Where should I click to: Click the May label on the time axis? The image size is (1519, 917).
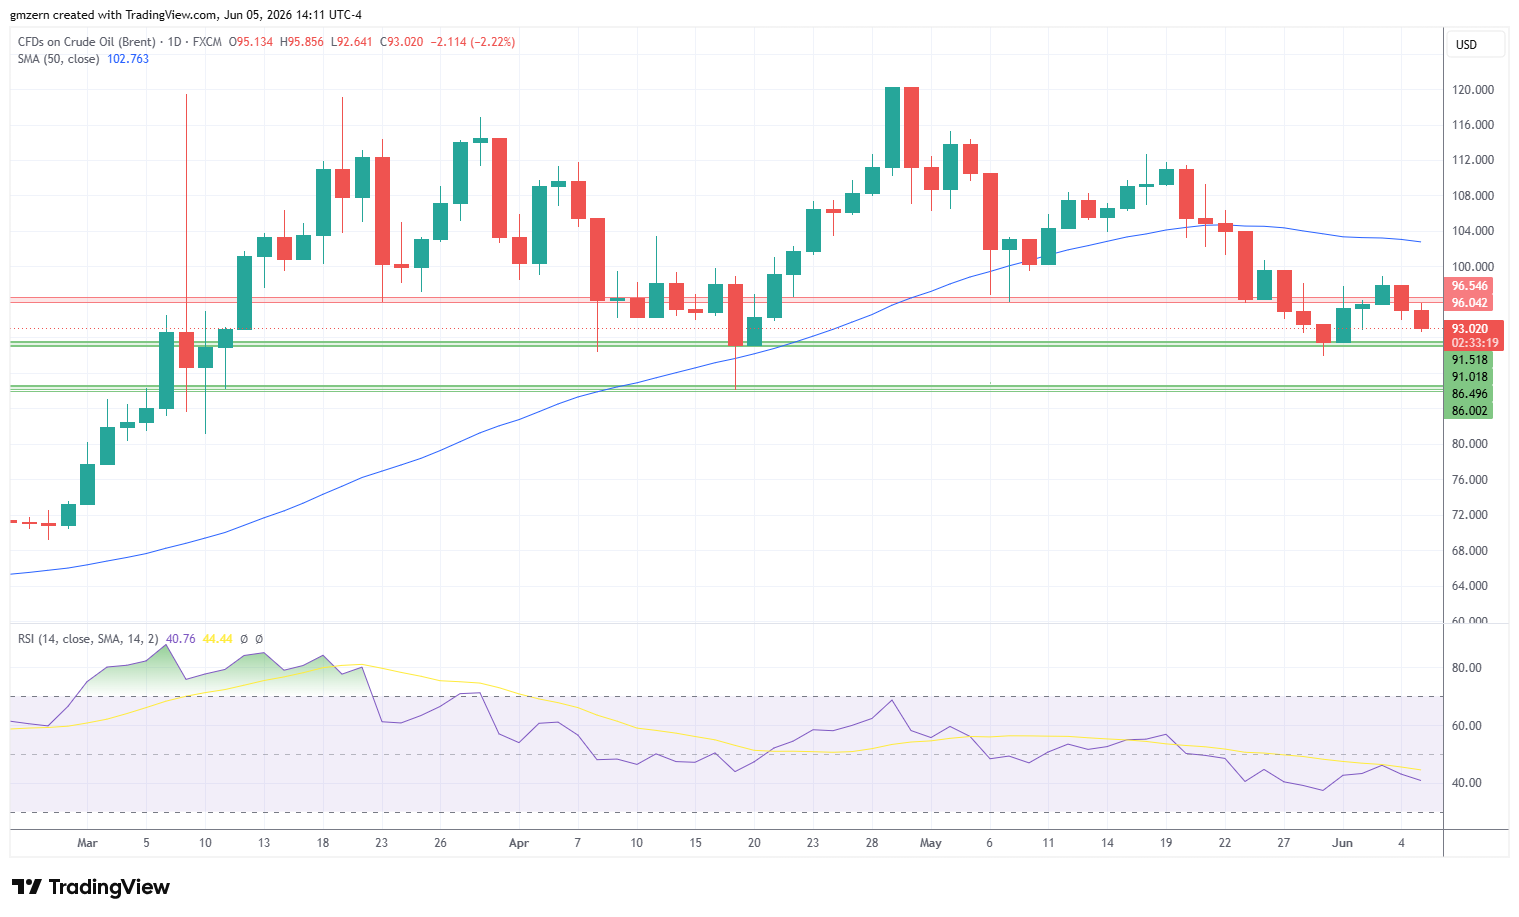[931, 843]
